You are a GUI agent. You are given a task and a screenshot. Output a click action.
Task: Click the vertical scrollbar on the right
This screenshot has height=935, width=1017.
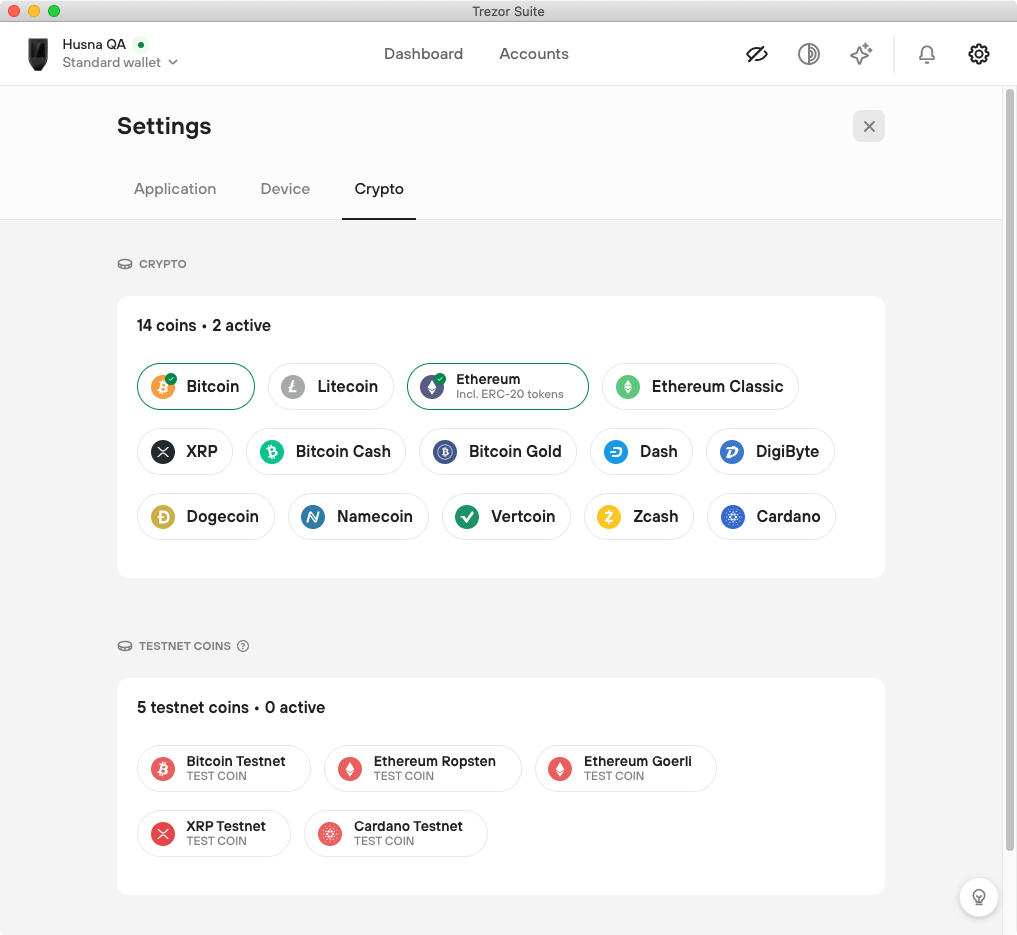[x=1009, y=469]
